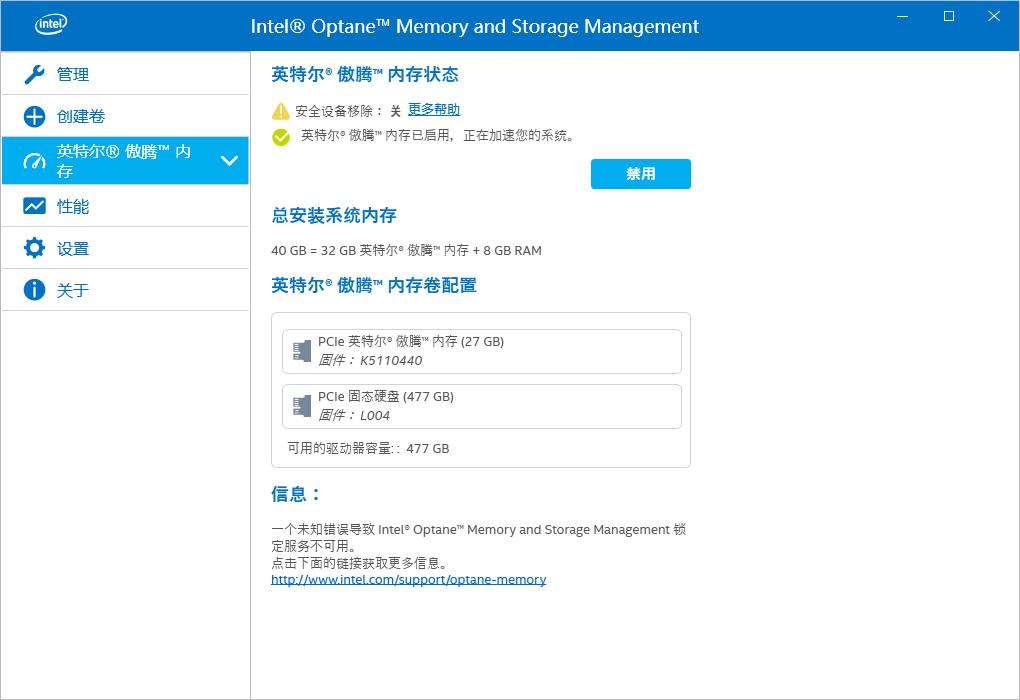
Task: Open the 关于 menu item
Action: tap(125, 289)
